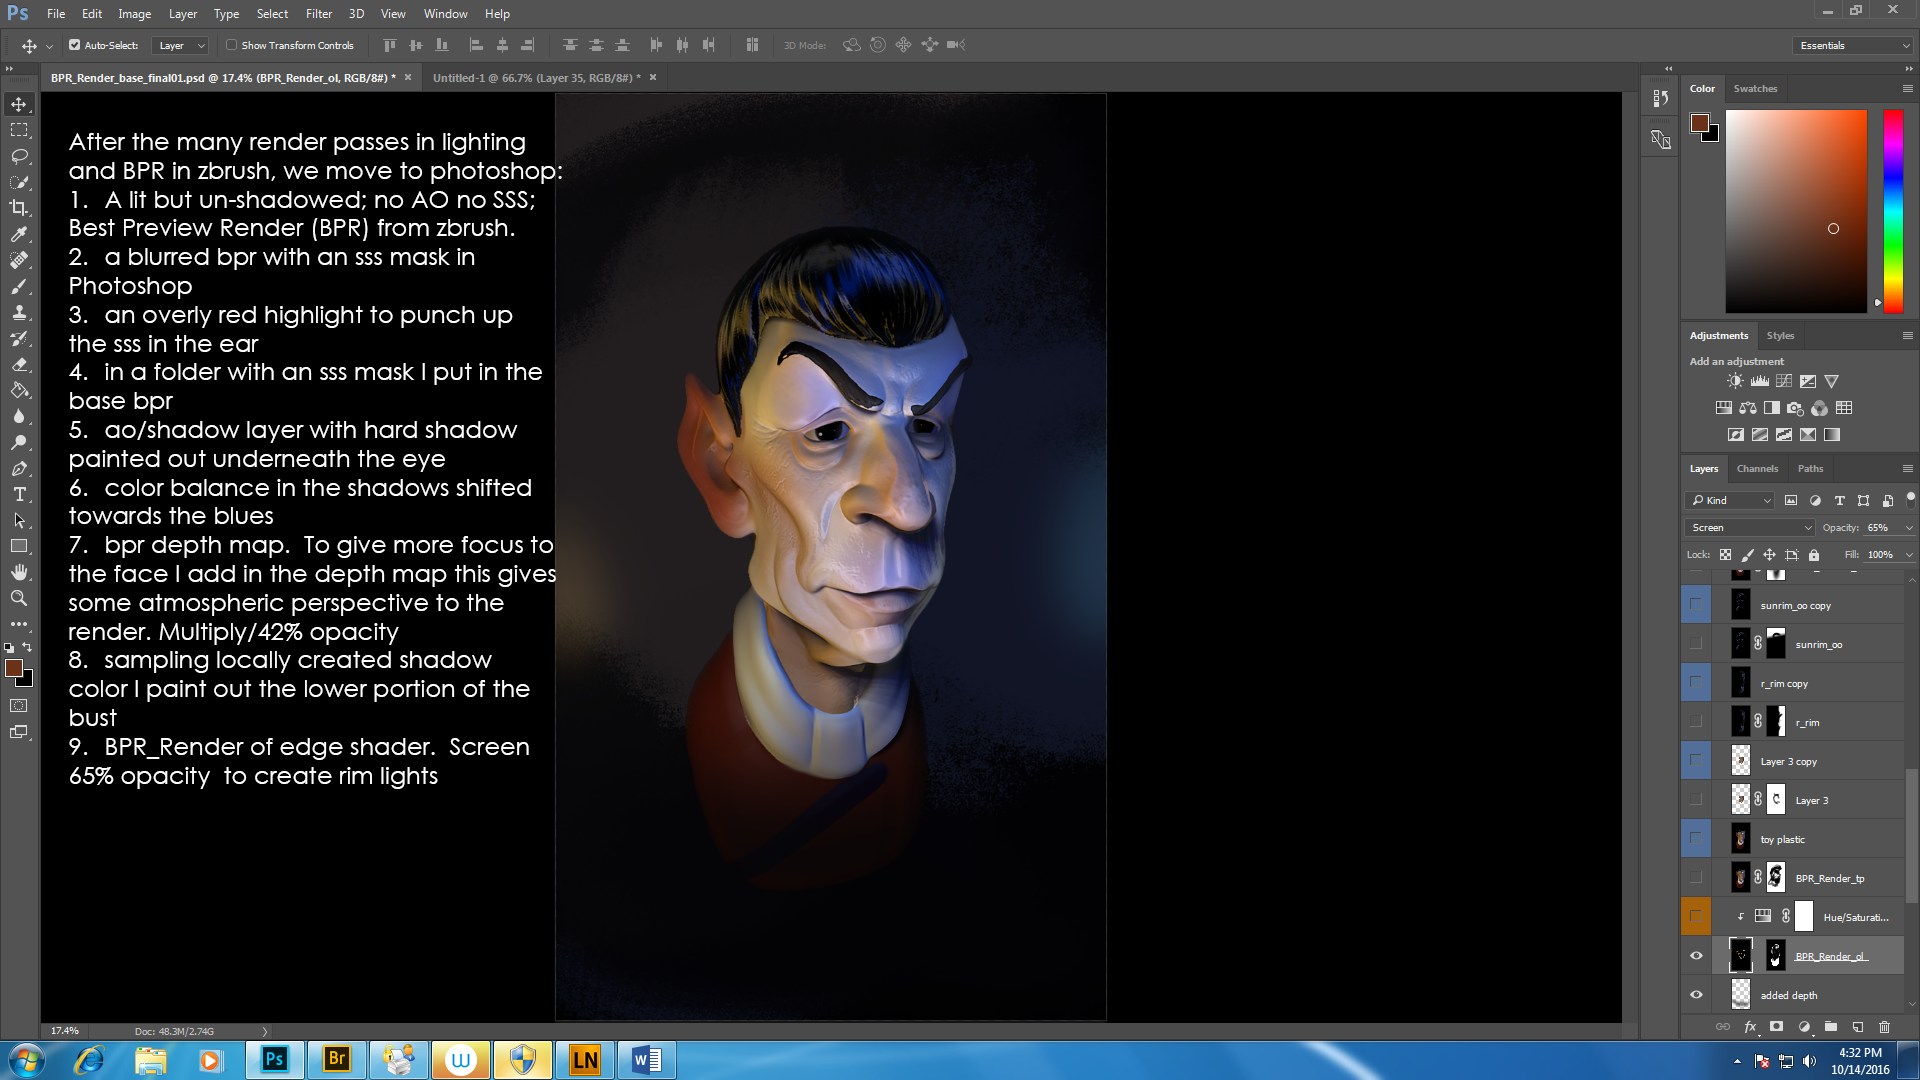1920x1080 pixels.
Task: Open the layer Kind filter dropdown
Action: click(x=1731, y=501)
